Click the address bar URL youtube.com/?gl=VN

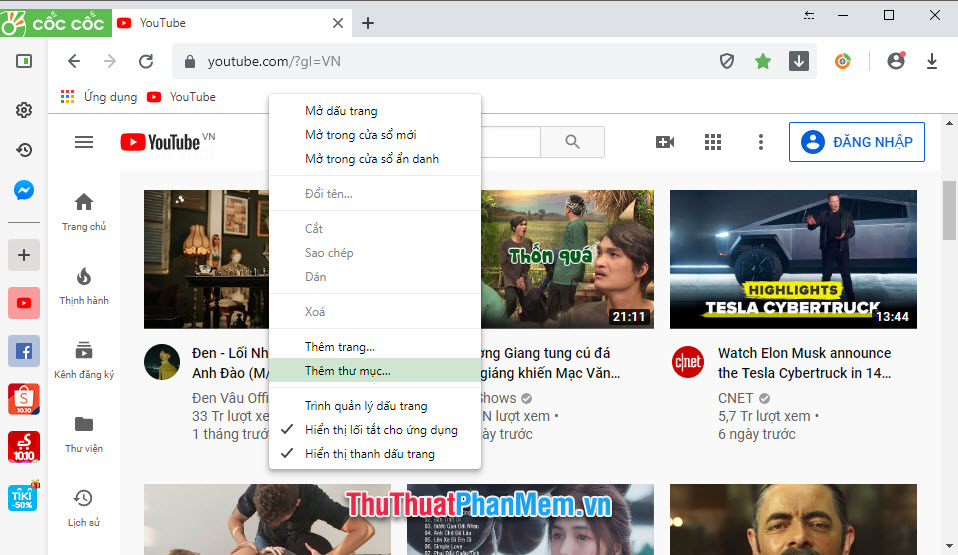pyautogui.click(x=274, y=61)
